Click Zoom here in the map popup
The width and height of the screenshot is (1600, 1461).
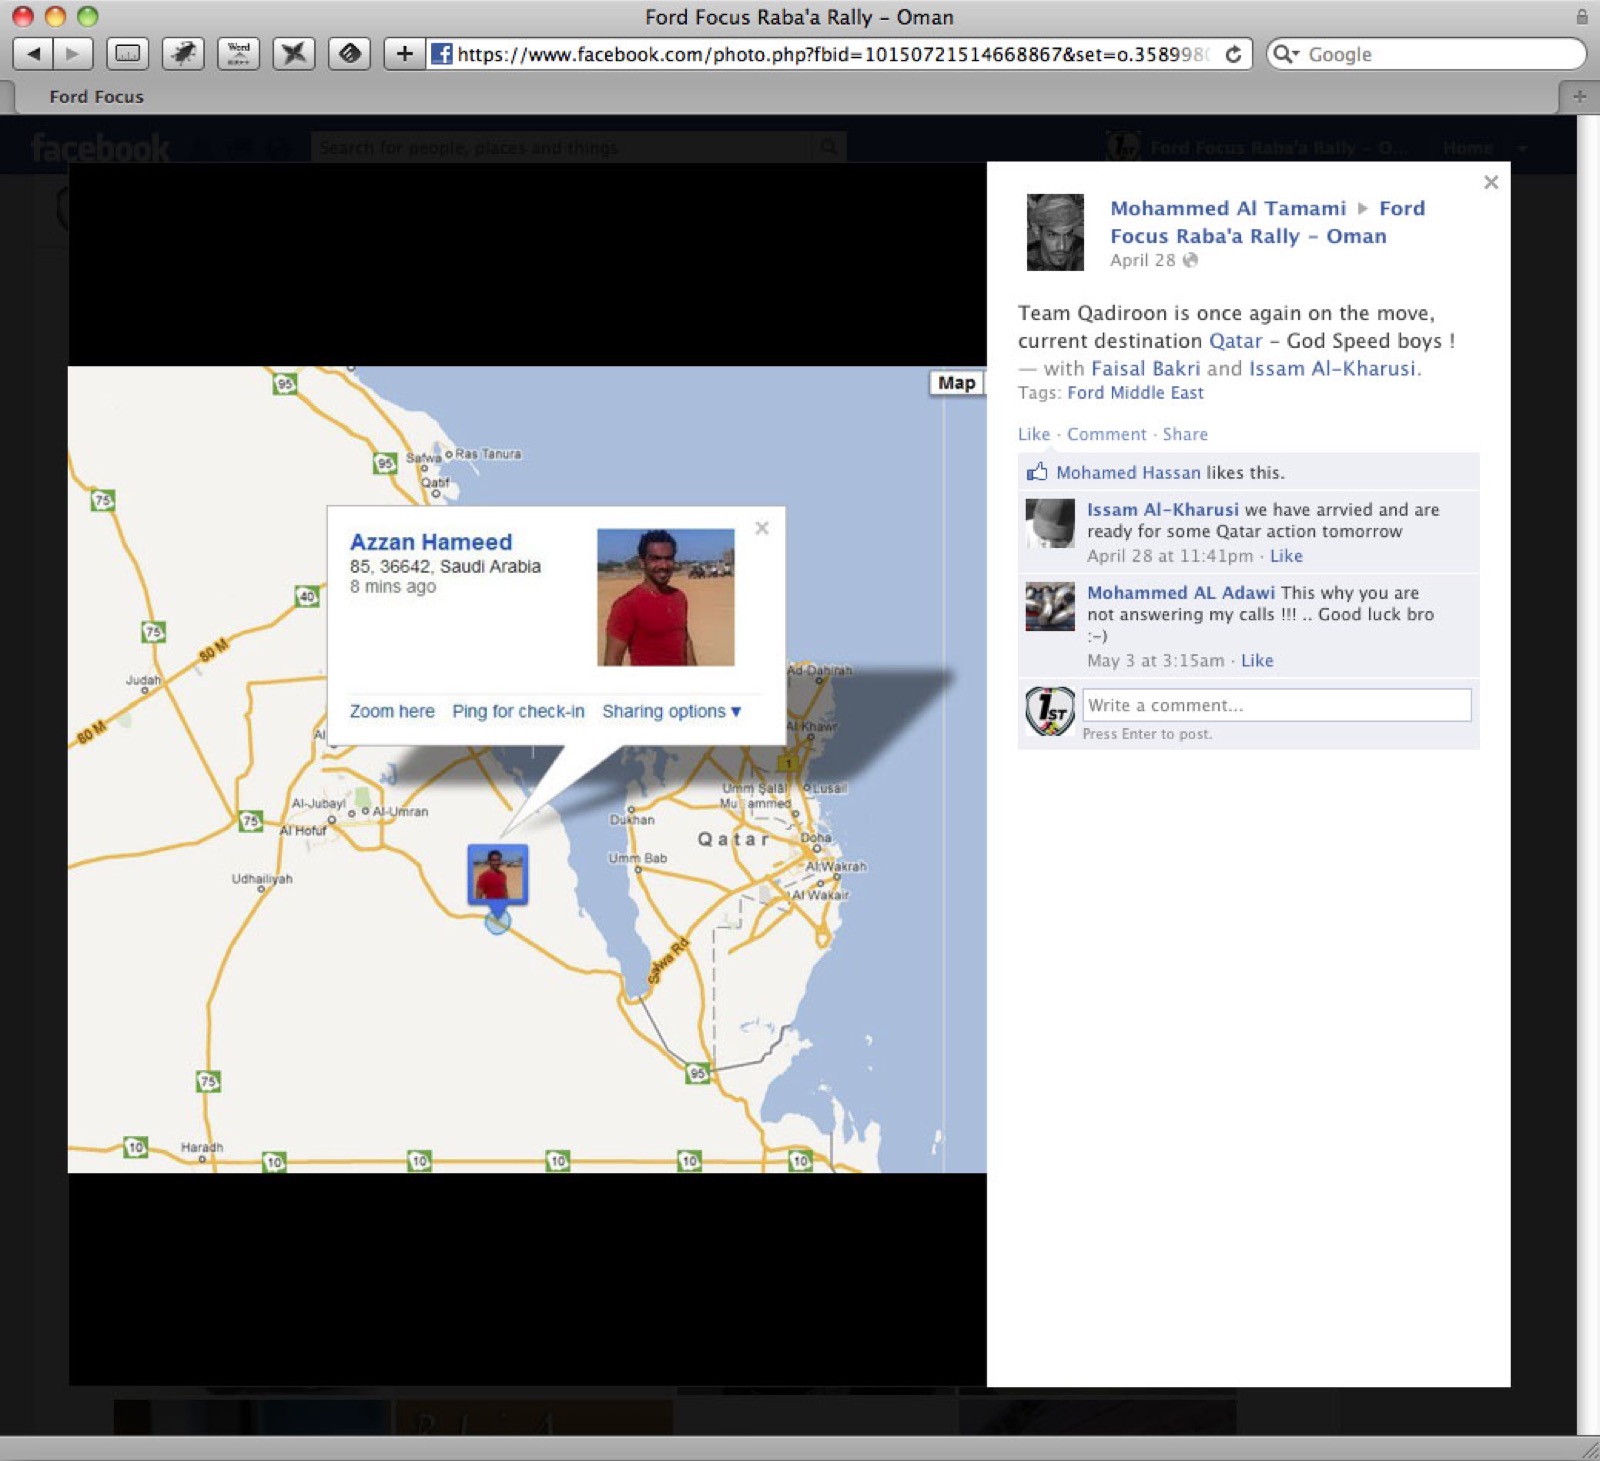392,711
